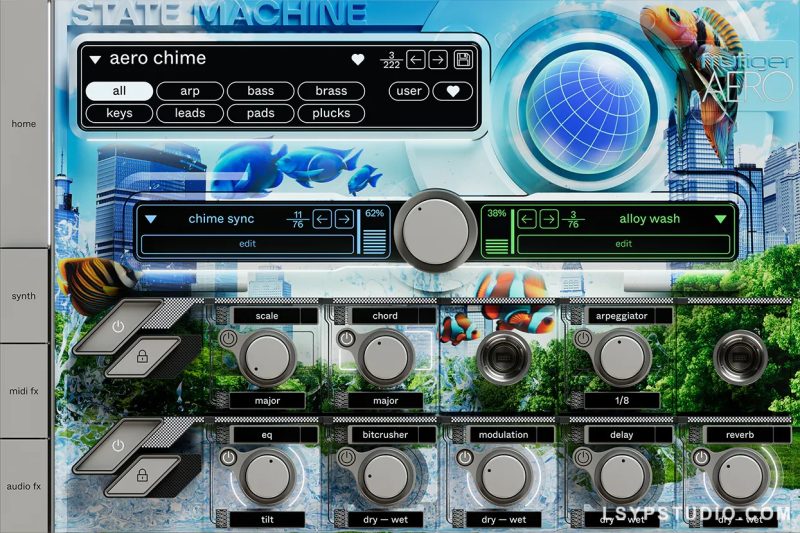Open the scale module type selector
This screenshot has width=800, height=533.
tap(276, 316)
